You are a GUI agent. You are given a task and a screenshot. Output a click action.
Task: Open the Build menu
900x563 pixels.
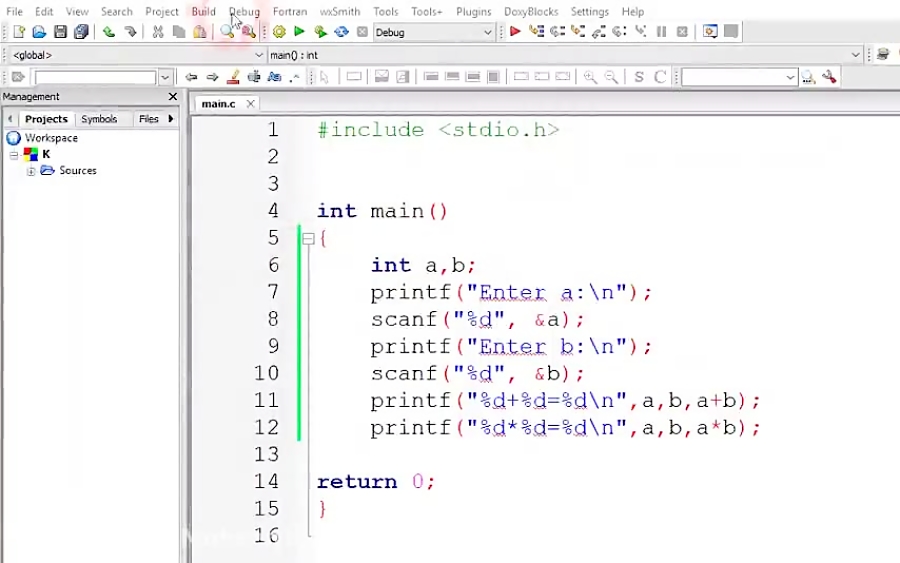coord(203,12)
